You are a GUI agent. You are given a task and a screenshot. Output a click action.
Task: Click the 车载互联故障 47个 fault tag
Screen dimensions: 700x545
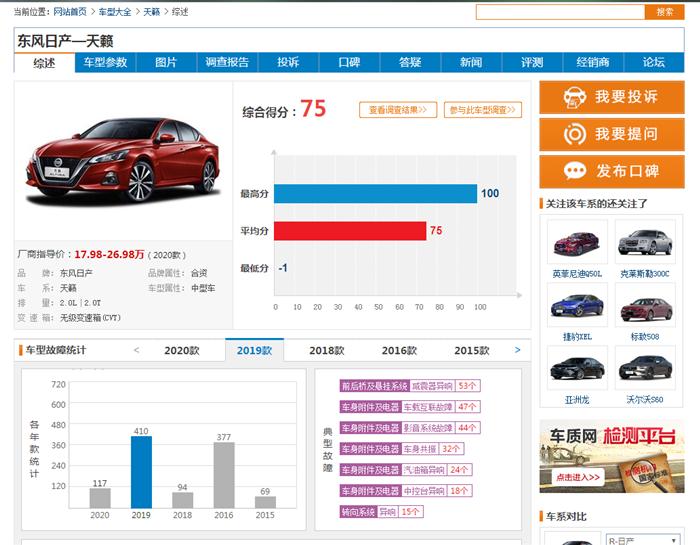point(410,407)
